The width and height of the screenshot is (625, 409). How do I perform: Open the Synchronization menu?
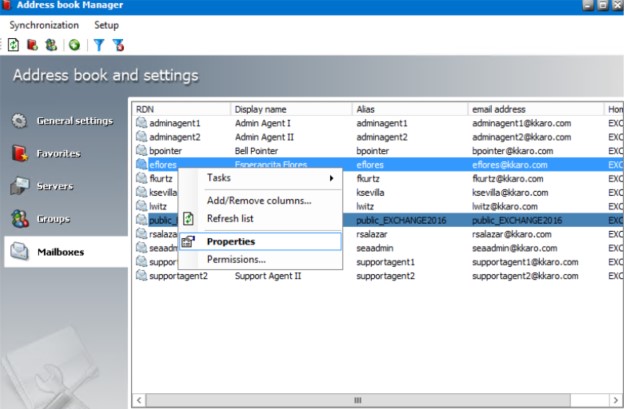tap(44, 25)
